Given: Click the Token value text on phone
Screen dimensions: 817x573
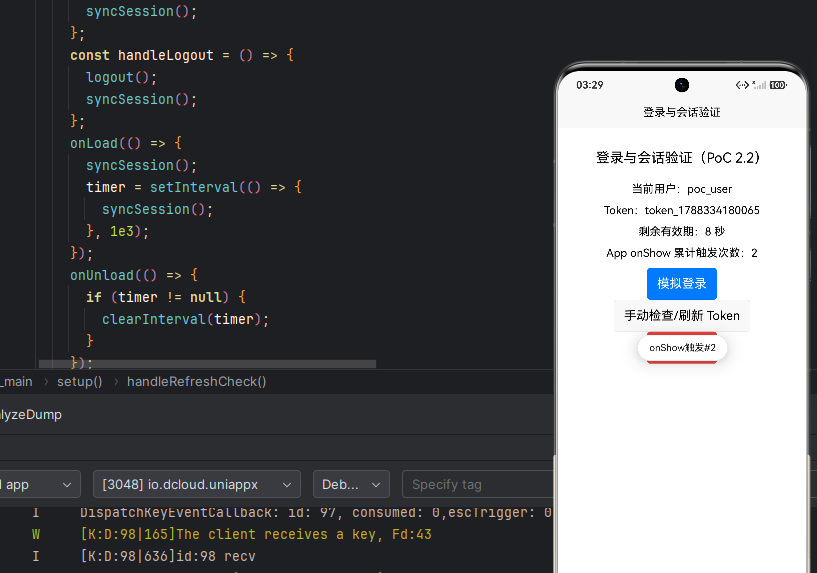Looking at the screenshot, I should tap(702, 210).
